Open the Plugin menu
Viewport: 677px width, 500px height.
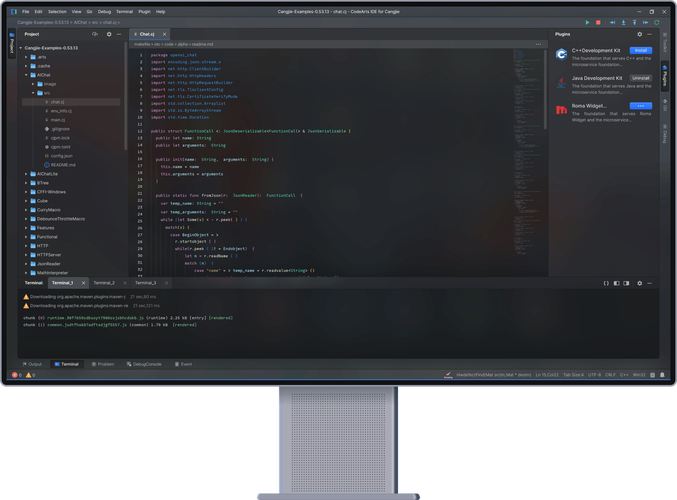click(x=144, y=12)
